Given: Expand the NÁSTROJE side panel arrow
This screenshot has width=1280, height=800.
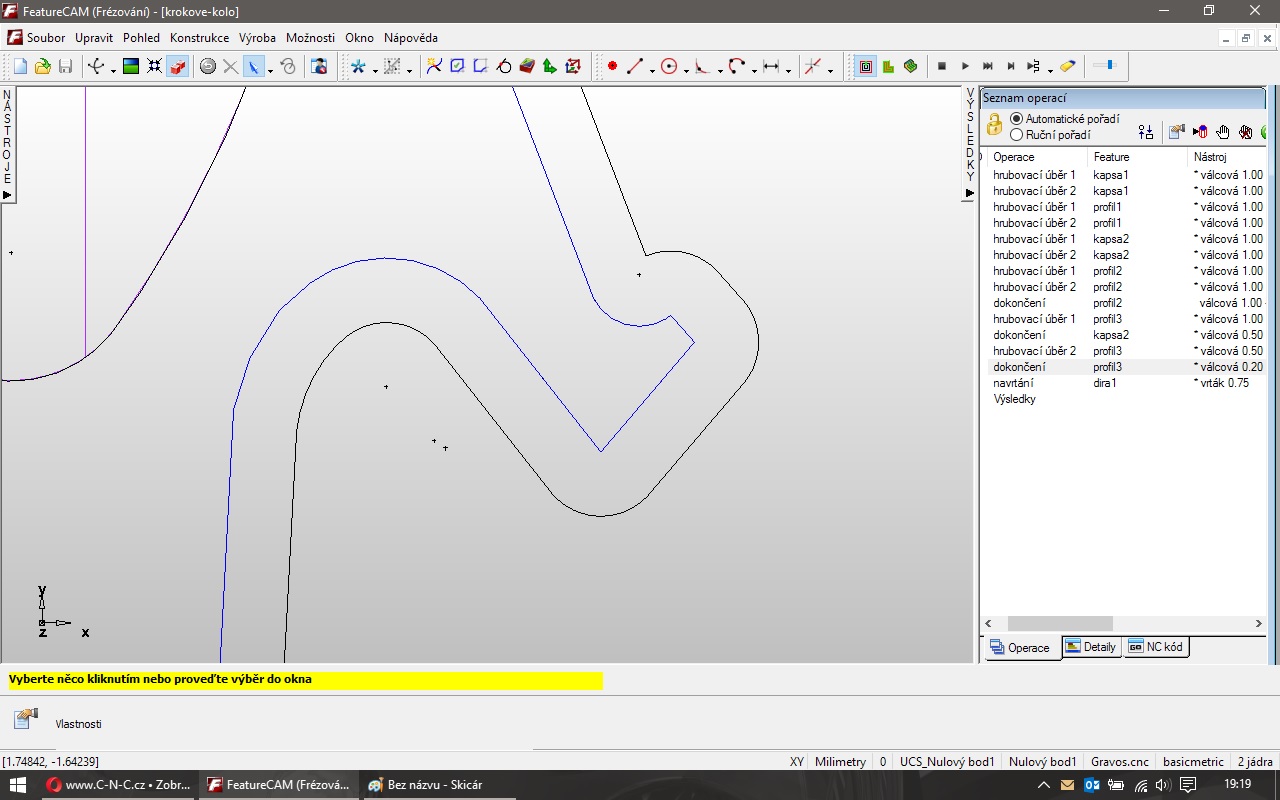Looking at the screenshot, I should click(x=7, y=195).
